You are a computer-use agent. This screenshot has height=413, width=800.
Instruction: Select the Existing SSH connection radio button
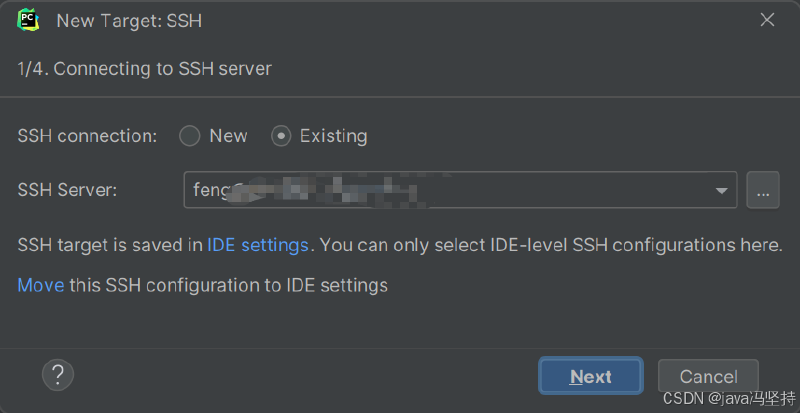(281, 136)
